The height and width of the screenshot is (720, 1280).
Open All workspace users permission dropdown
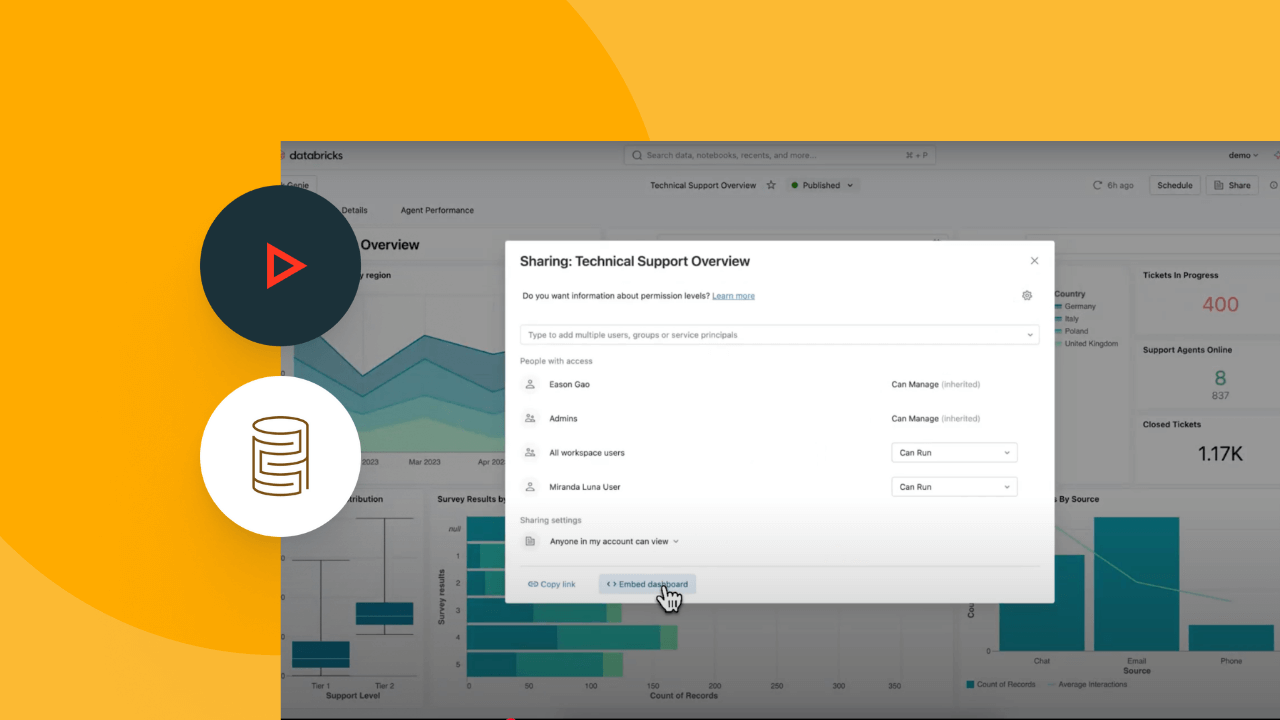coord(953,453)
